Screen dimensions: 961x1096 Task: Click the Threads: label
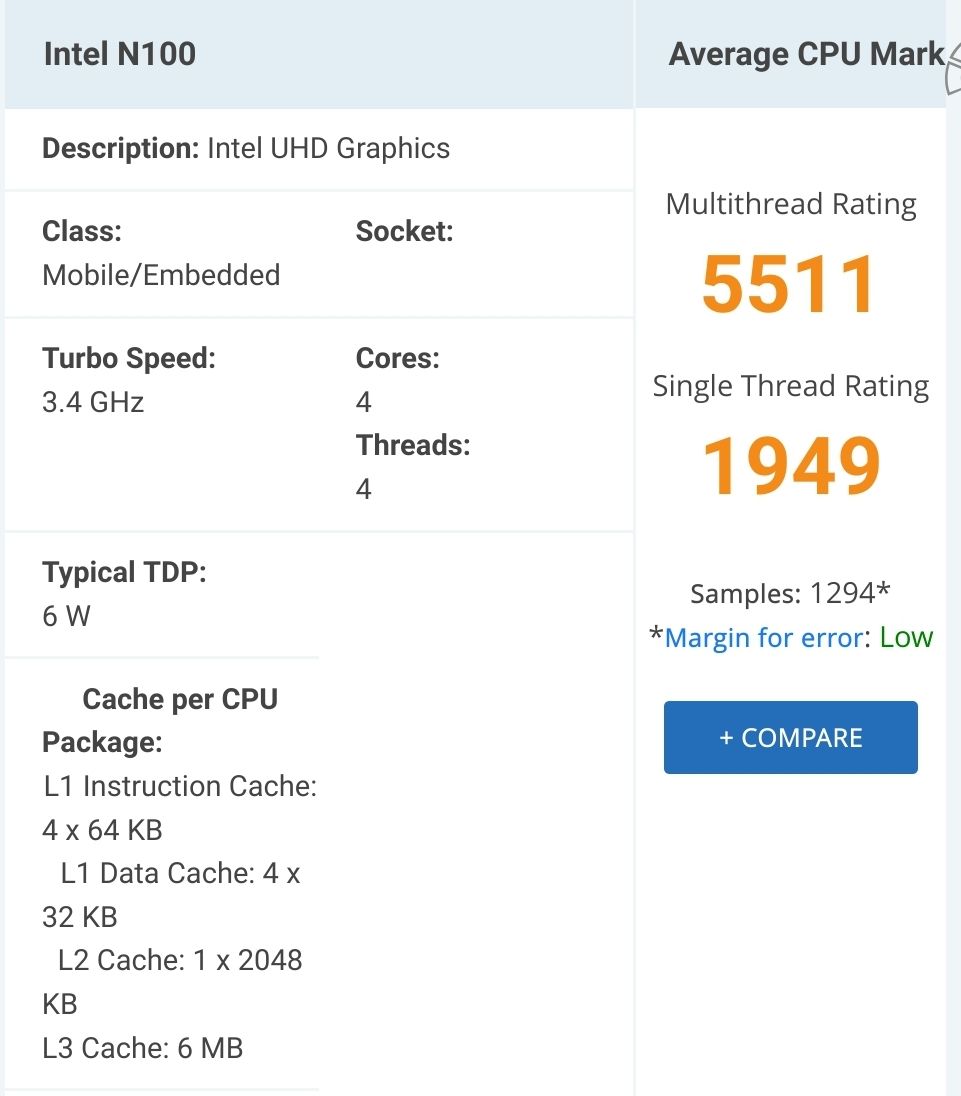click(412, 445)
